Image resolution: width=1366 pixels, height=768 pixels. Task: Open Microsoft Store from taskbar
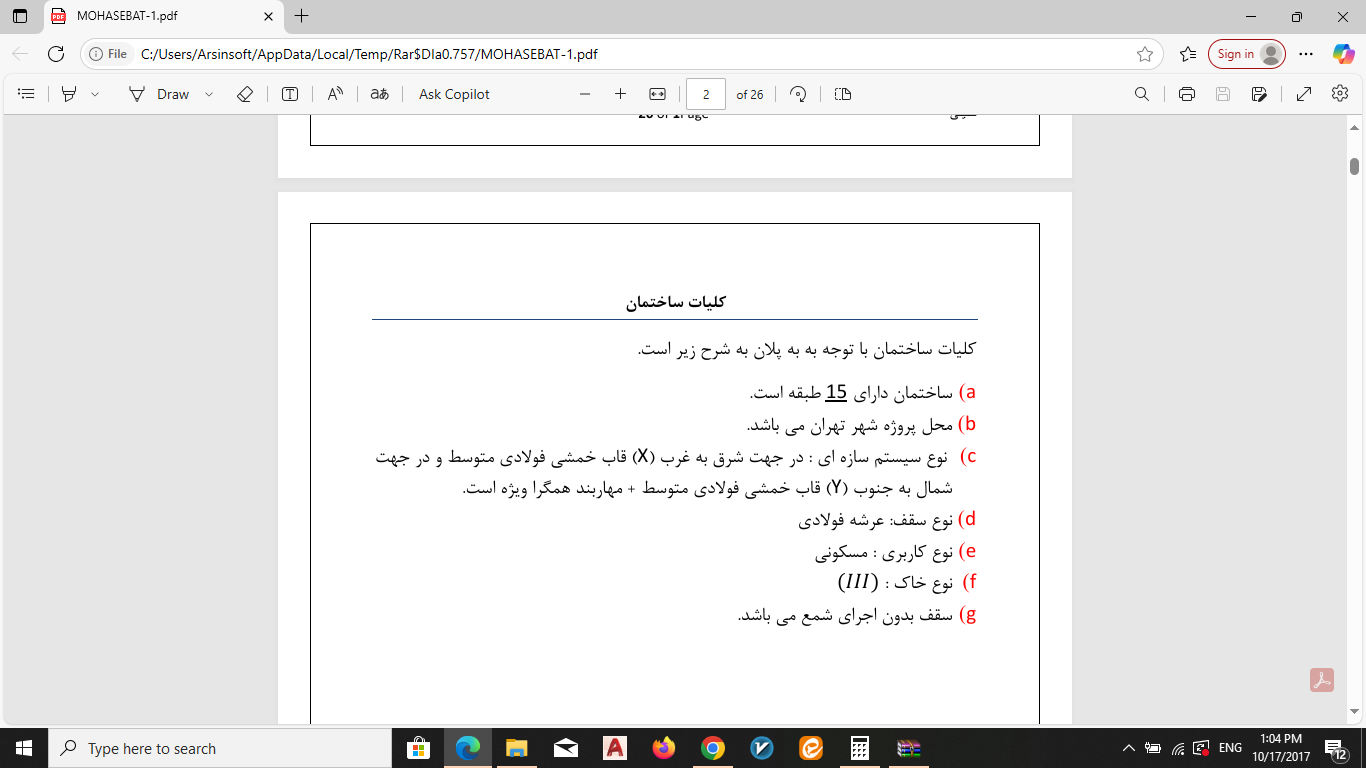(x=419, y=748)
